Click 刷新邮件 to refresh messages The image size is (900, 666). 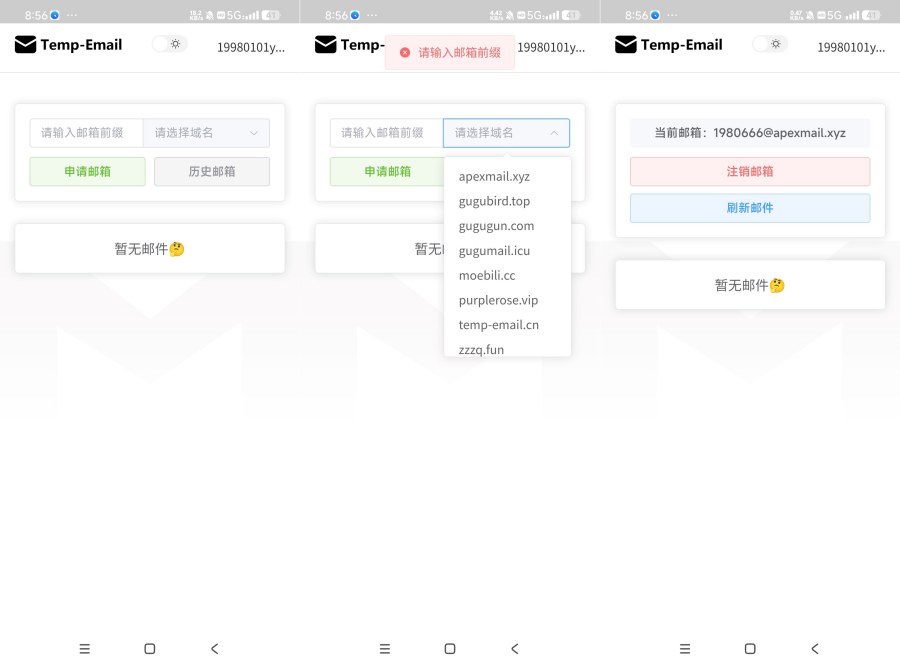point(749,207)
